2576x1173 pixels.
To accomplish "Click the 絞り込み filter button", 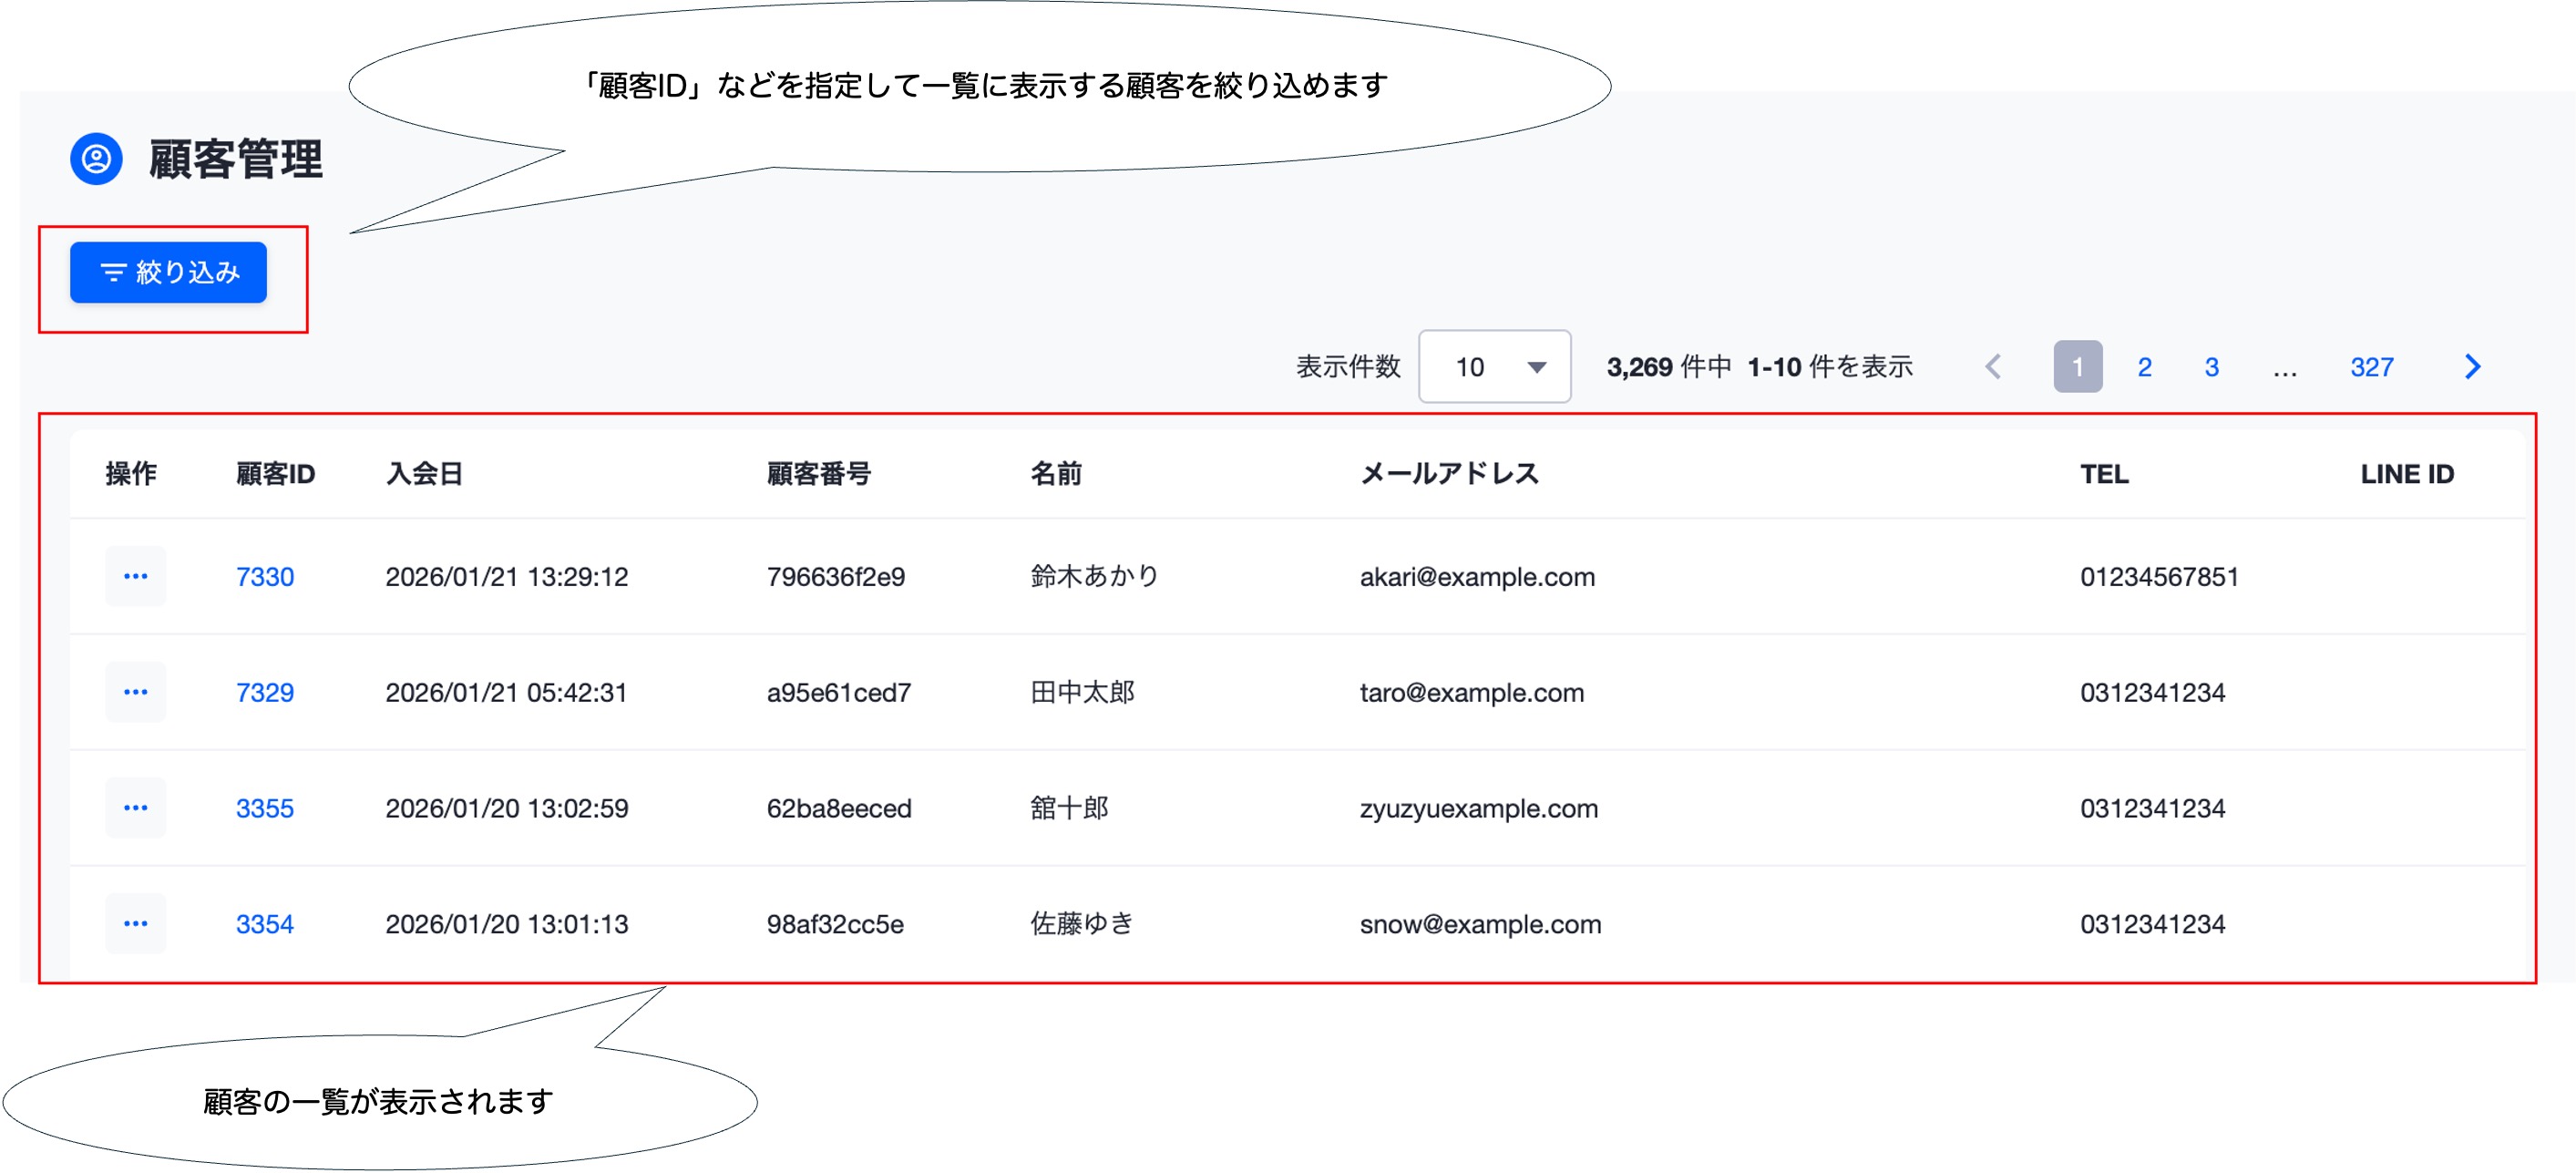I will tap(168, 272).
